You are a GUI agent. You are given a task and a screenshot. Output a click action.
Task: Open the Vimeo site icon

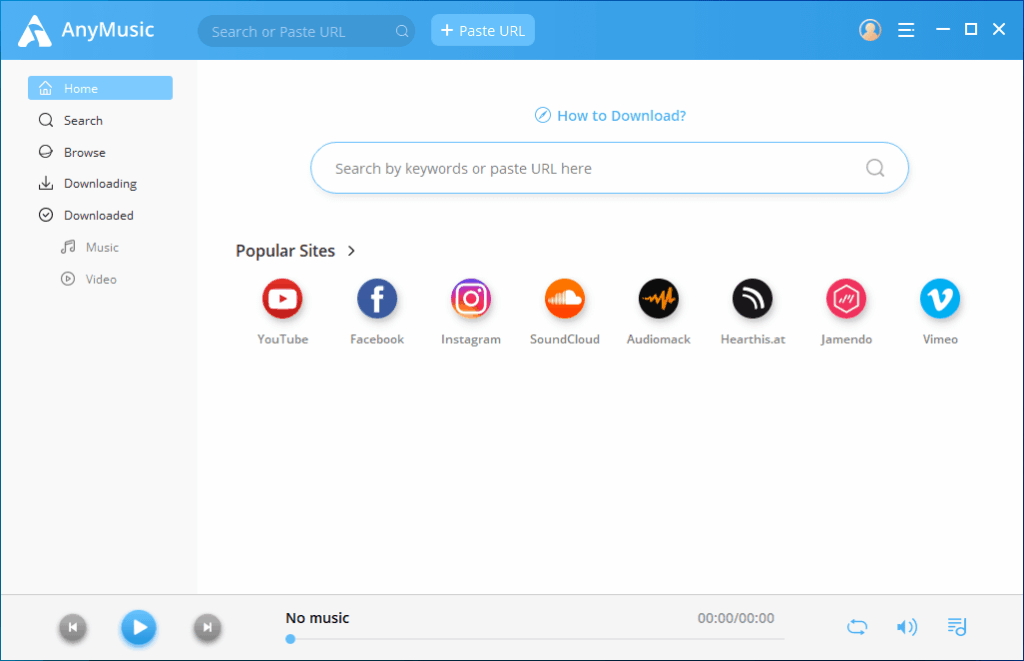point(940,299)
